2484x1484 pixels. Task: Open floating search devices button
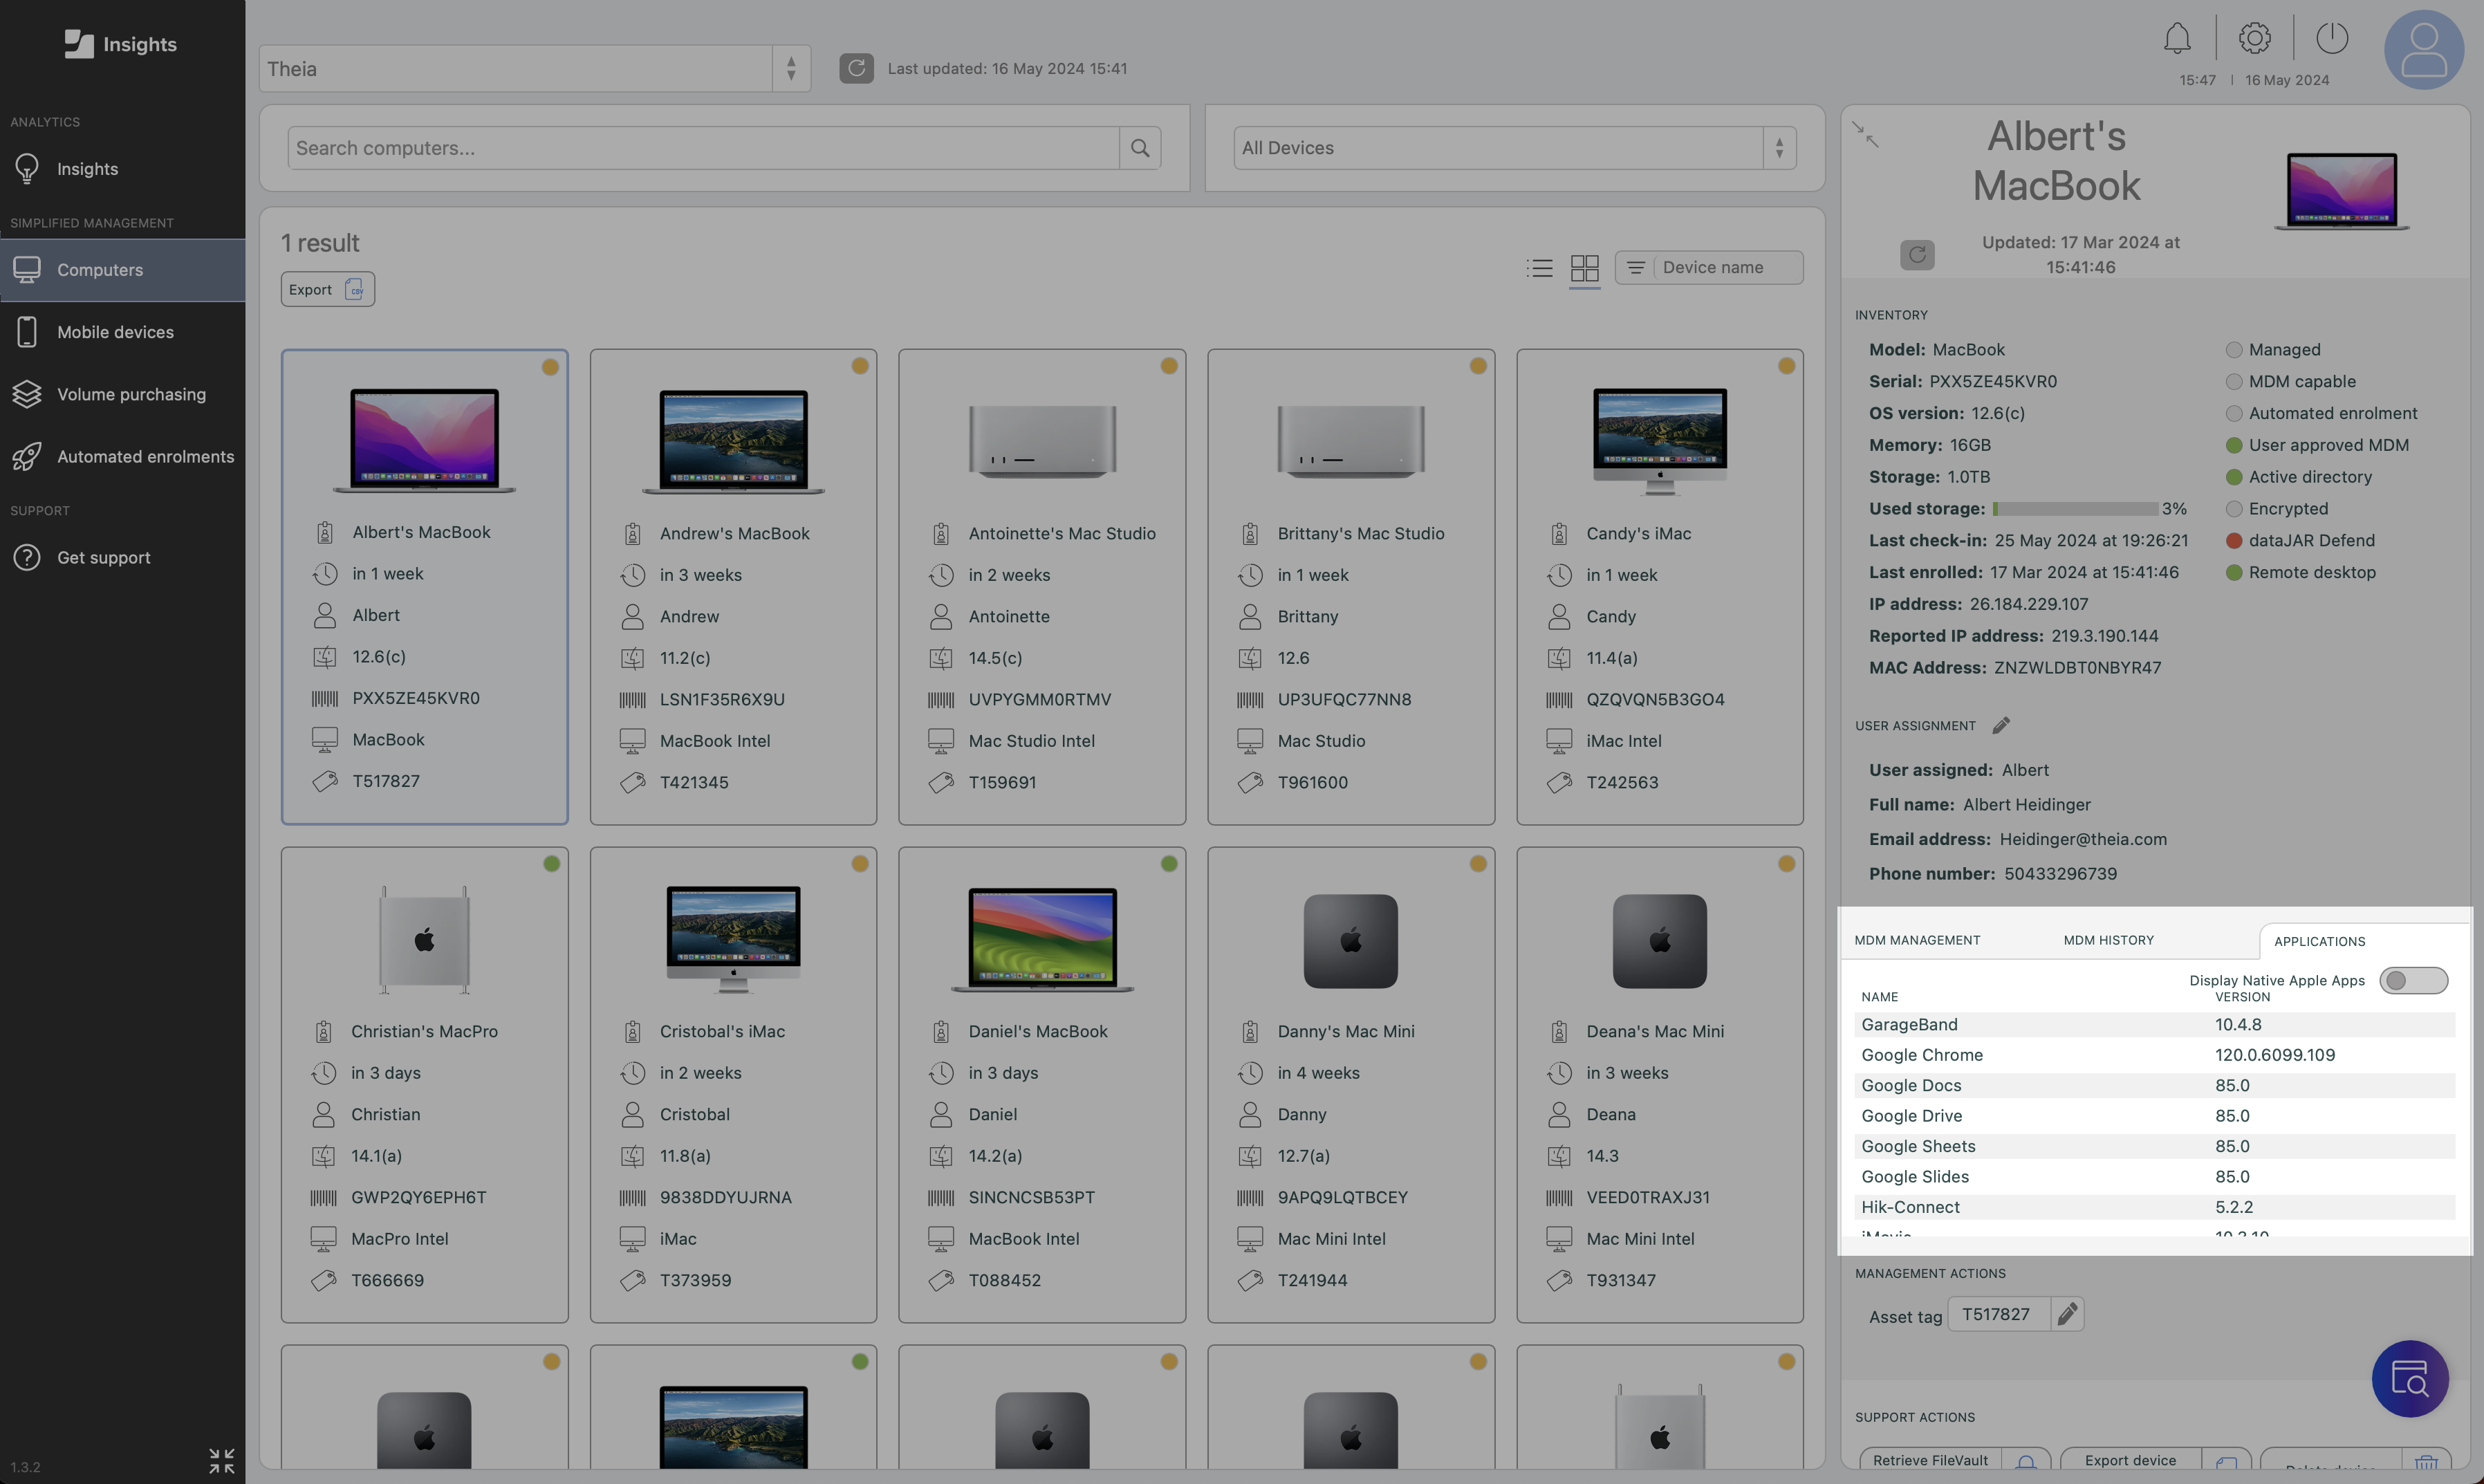2410,1379
